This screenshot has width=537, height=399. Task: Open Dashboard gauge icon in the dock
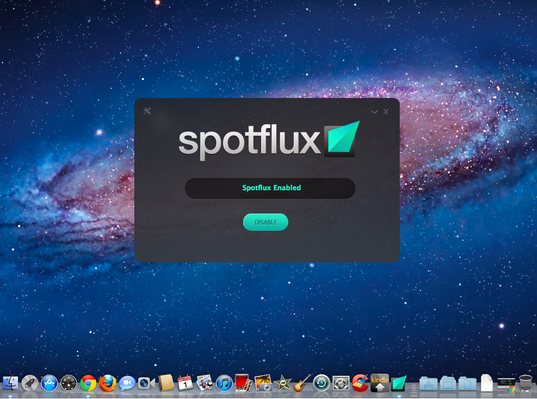(68, 383)
